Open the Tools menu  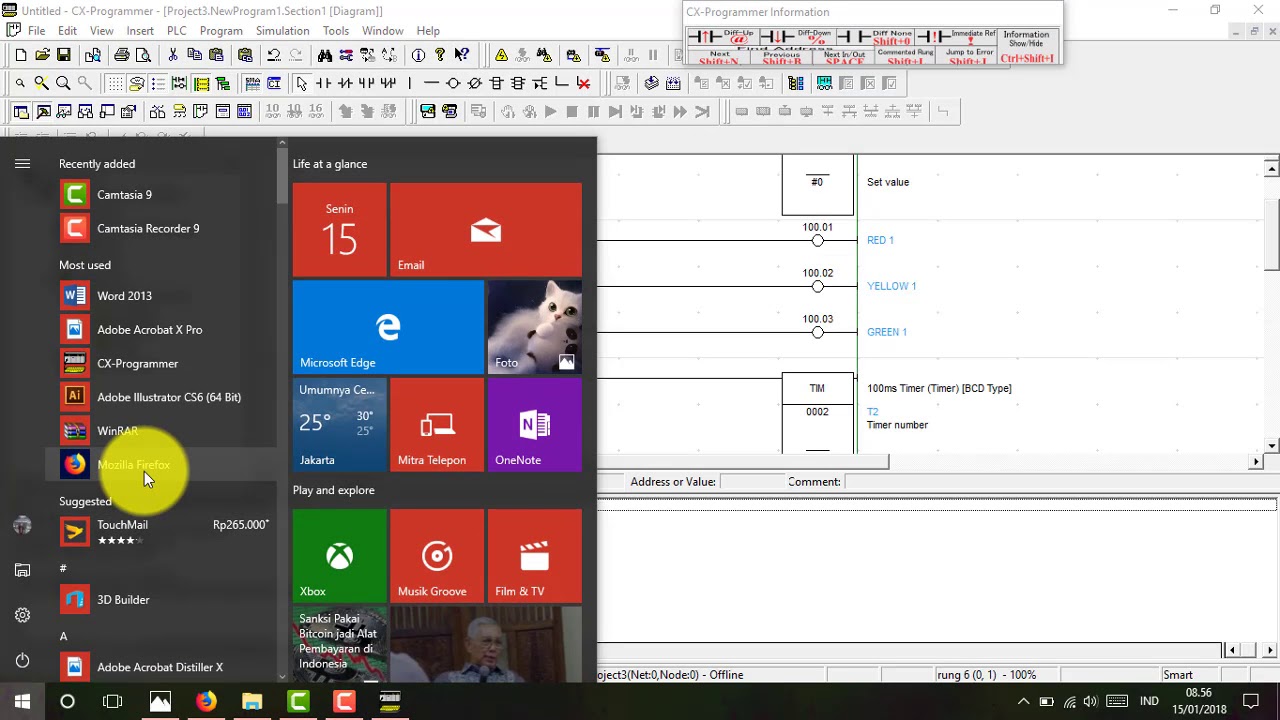tap(336, 31)
